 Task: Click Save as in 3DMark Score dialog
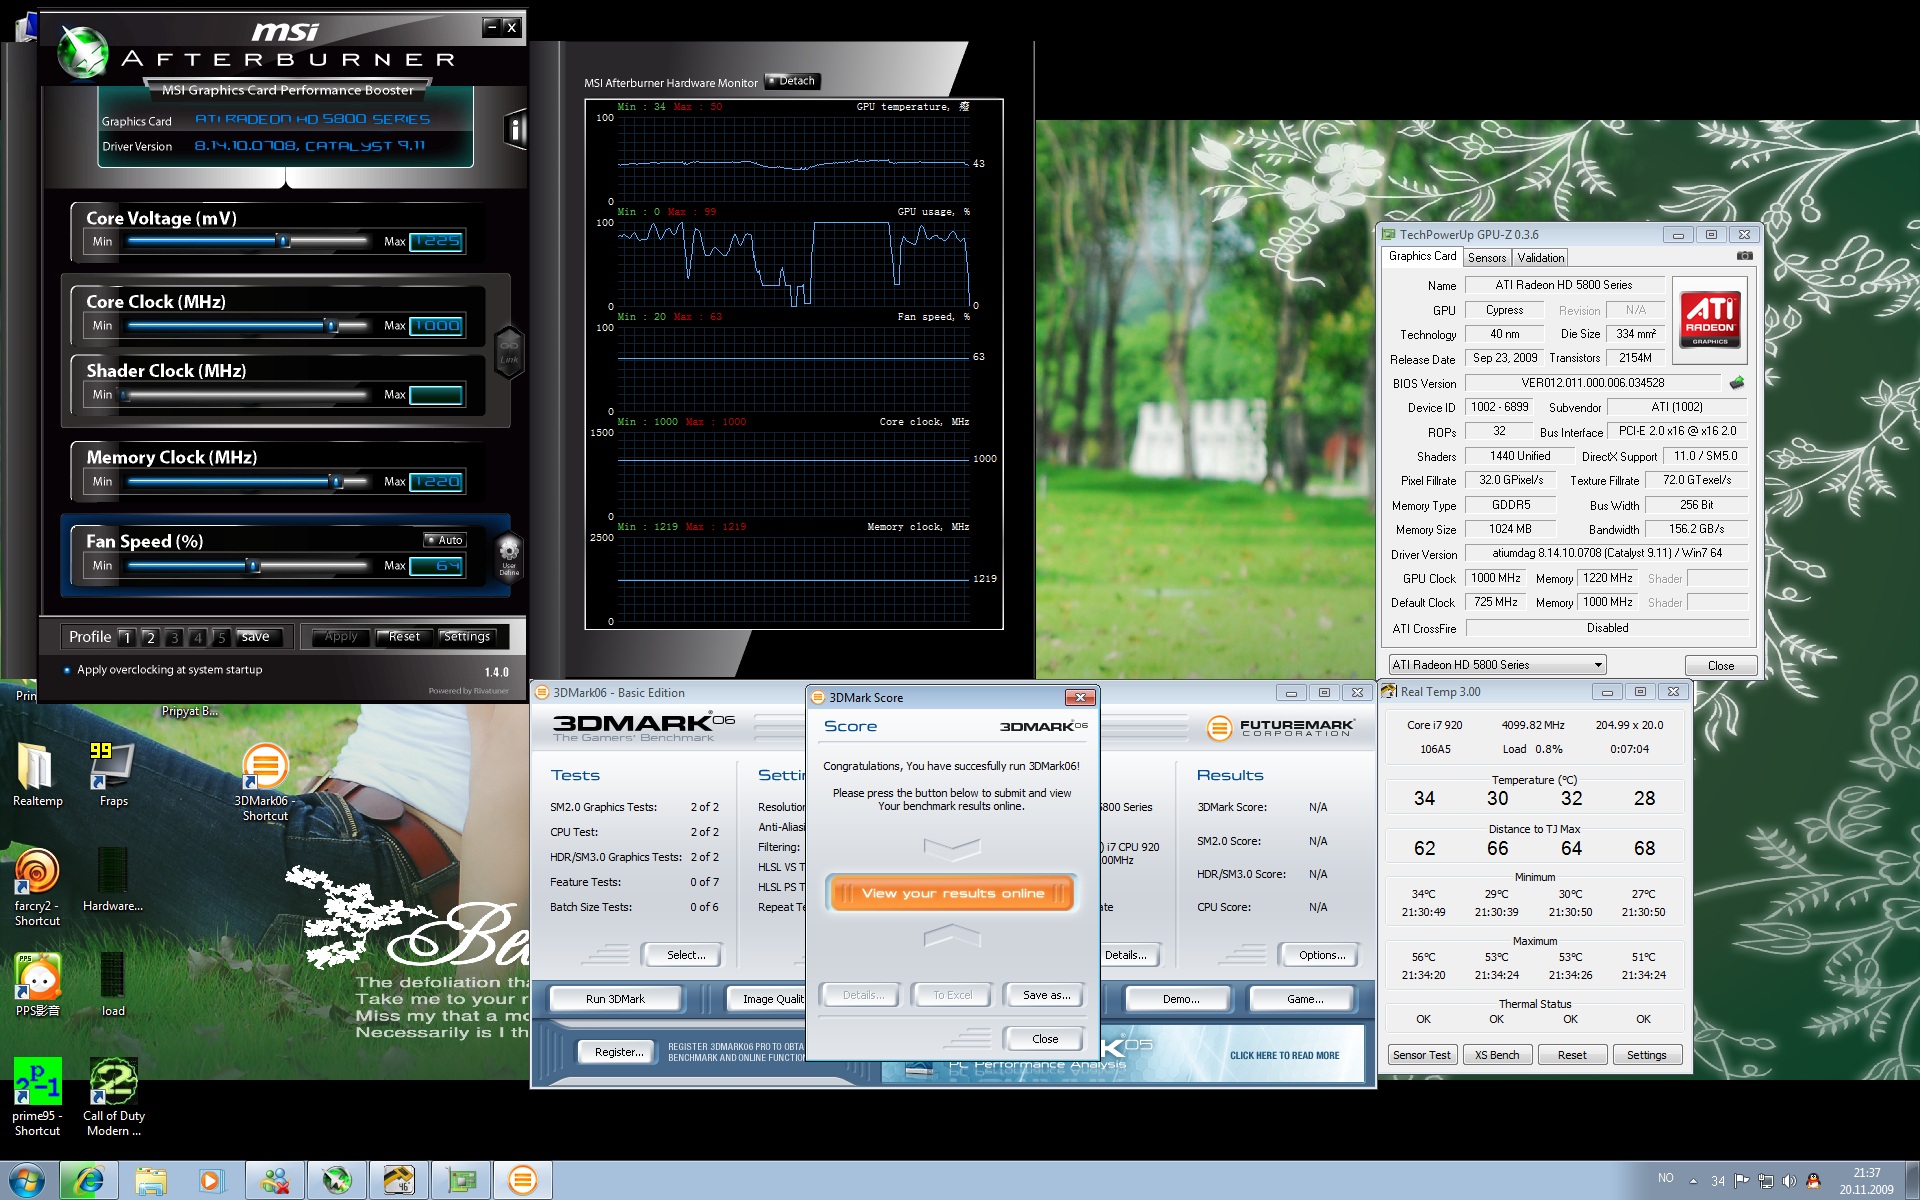(x=1046, y=995)
